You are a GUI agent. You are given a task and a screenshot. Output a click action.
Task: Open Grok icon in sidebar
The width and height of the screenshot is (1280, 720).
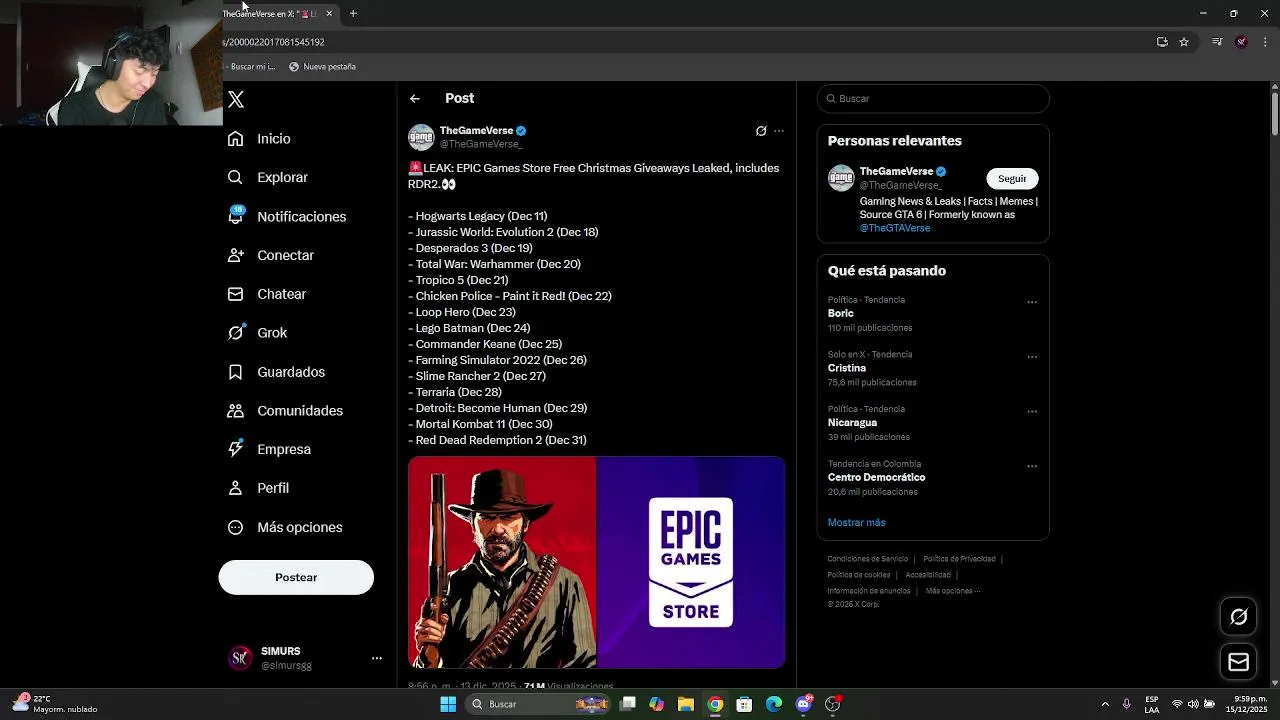[235, 333]
